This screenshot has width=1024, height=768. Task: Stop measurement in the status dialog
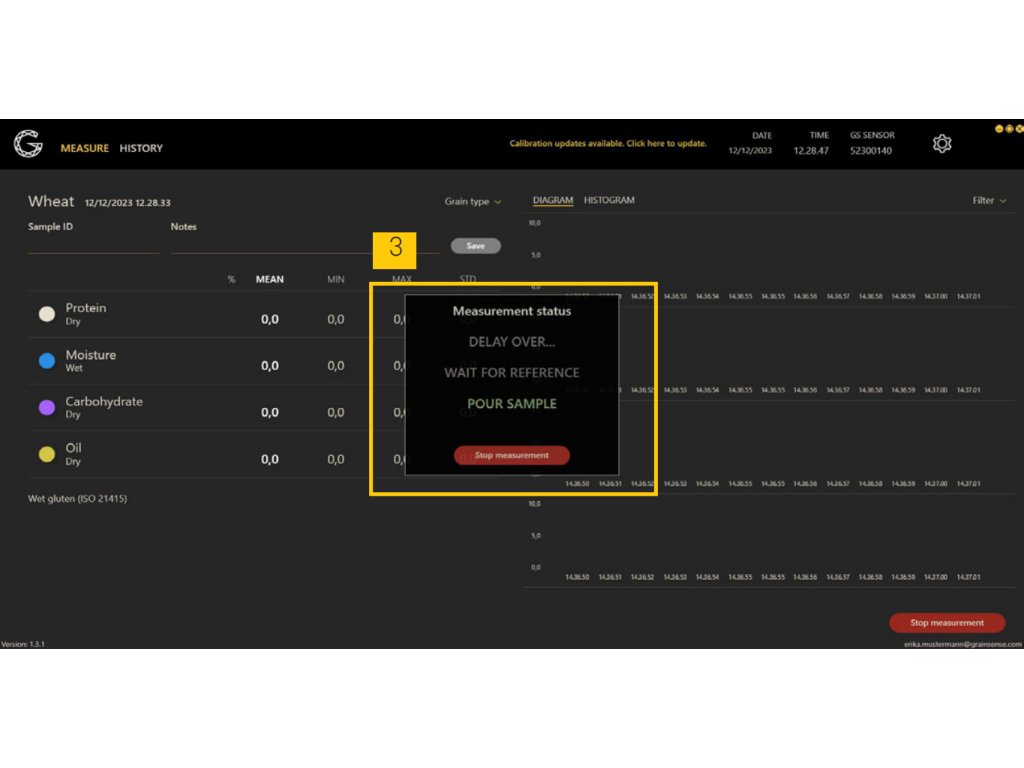tap(511, 455)
